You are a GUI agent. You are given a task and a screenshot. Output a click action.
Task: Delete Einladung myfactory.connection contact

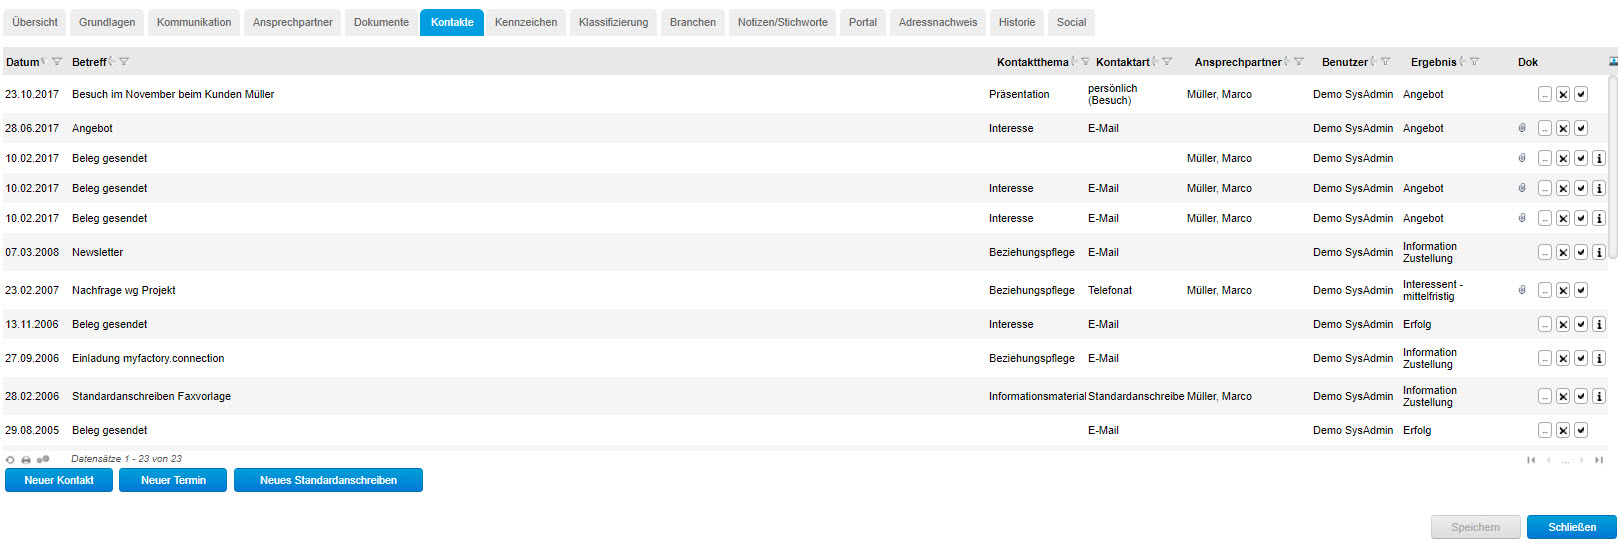(1563, 358)
